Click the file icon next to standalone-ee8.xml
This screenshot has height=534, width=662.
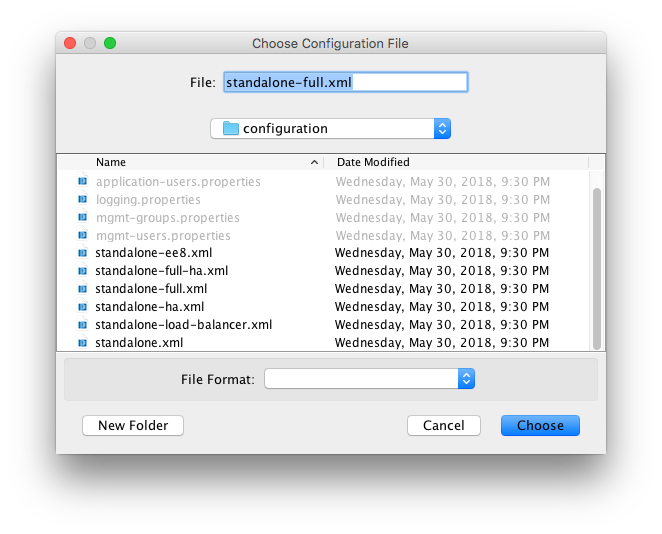(82, 253)
